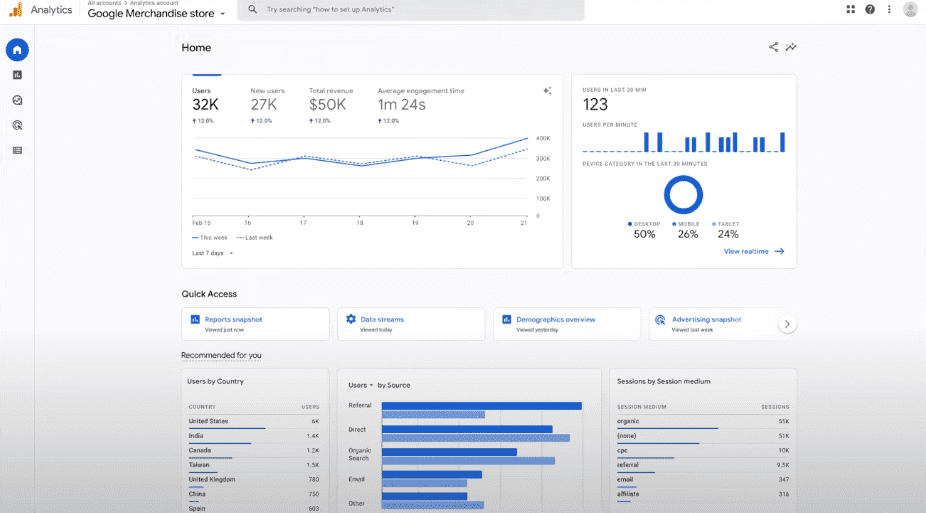This screenshot has width=926, height=513.
Task: Click the View realtime link
Action: [753, 251]
